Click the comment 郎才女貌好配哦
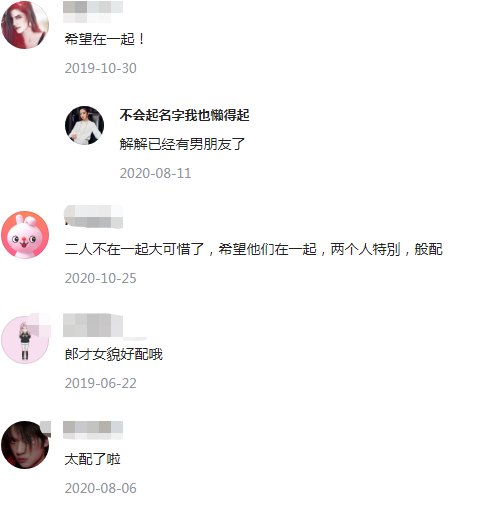The width and height of the screenshot is (491, 505). (x=114, y=354)
